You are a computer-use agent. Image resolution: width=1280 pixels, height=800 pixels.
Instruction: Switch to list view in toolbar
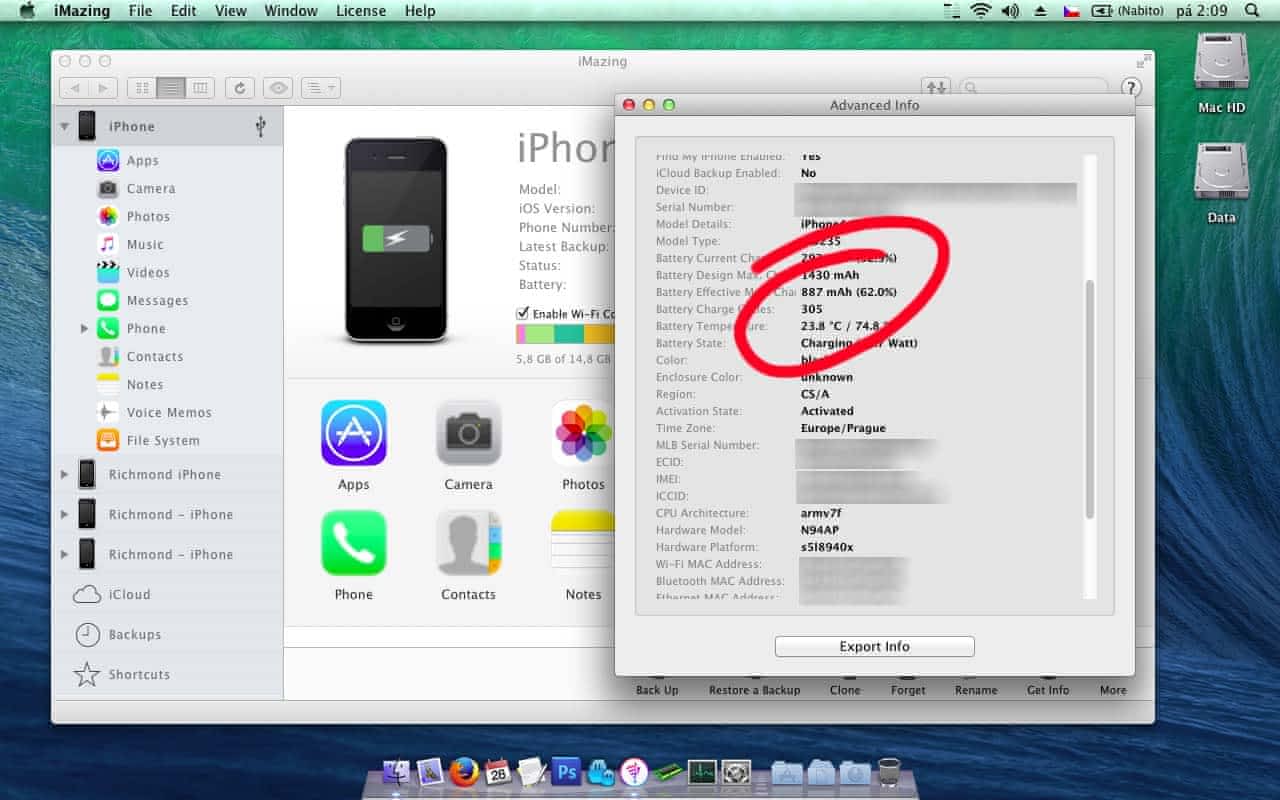click(171, 88)
